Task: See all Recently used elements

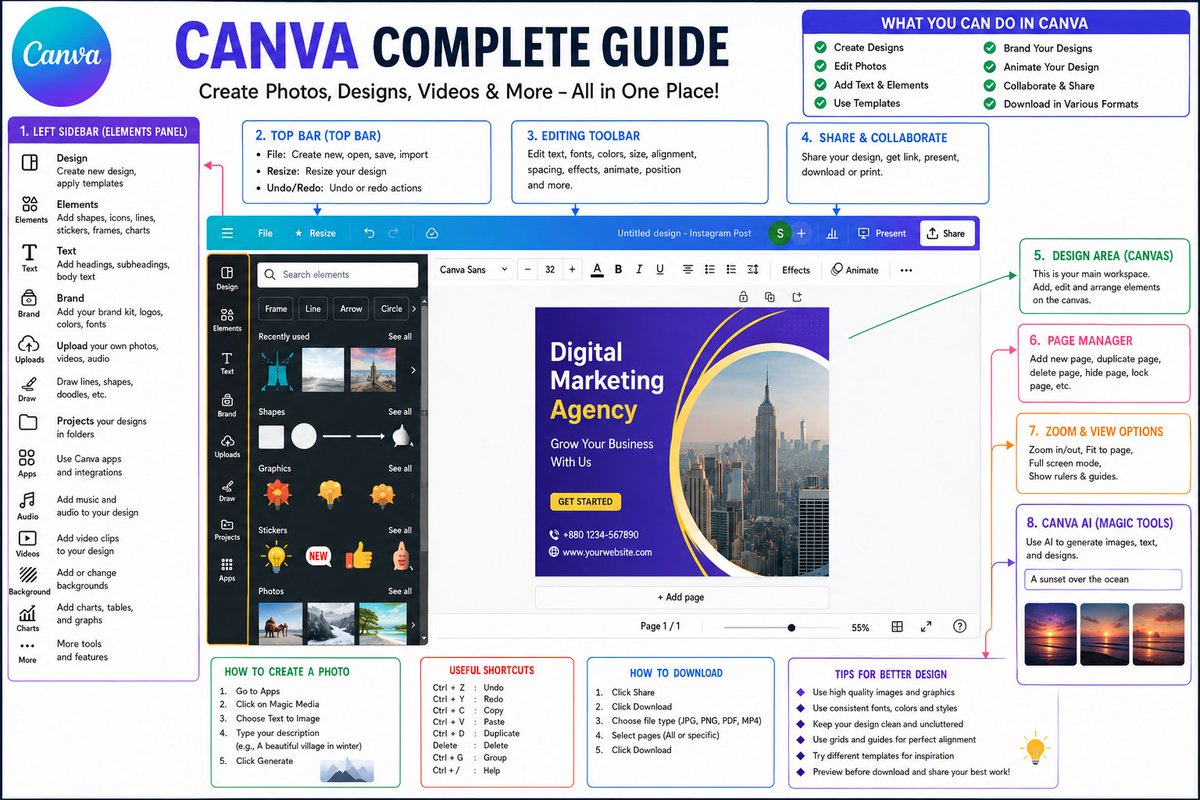Action: (400, 337)
